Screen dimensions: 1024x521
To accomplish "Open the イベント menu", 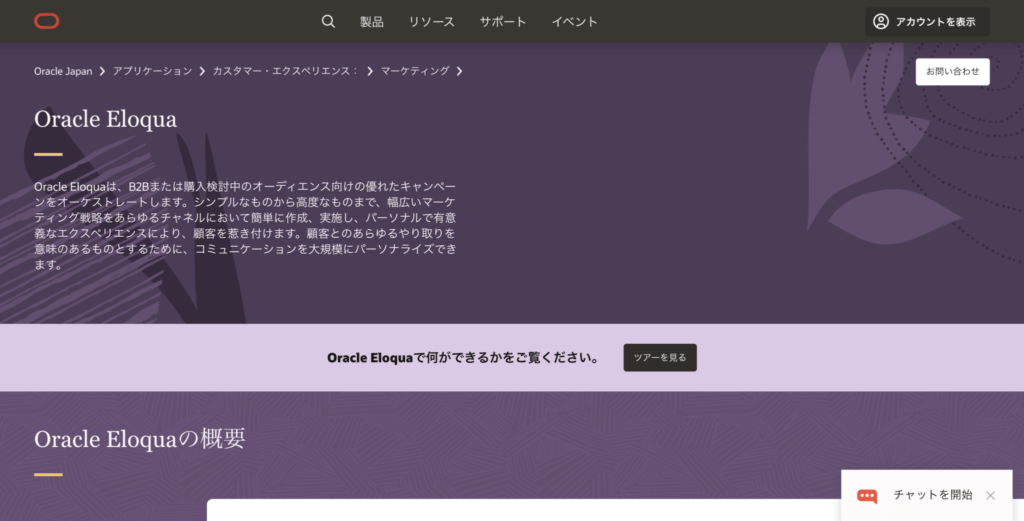I will point(575,22).
